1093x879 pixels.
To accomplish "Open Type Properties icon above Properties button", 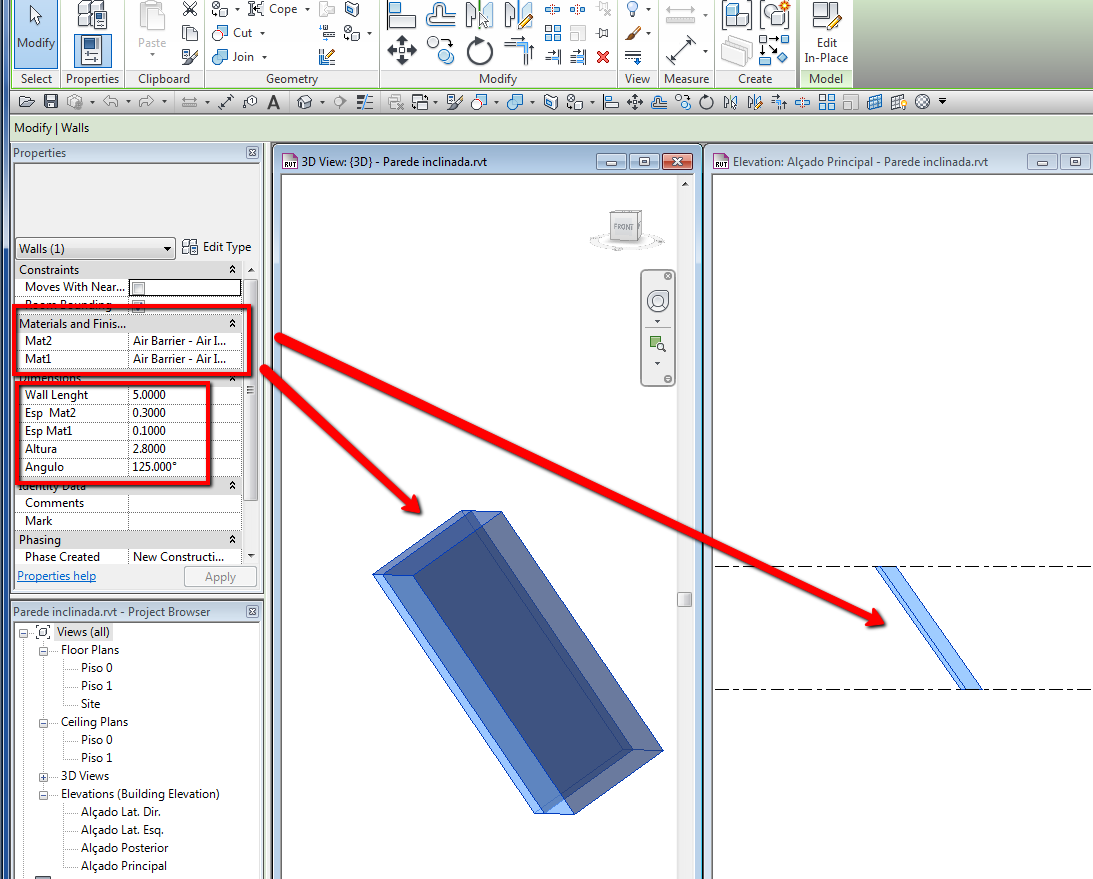I will click(x=92, y=15).
